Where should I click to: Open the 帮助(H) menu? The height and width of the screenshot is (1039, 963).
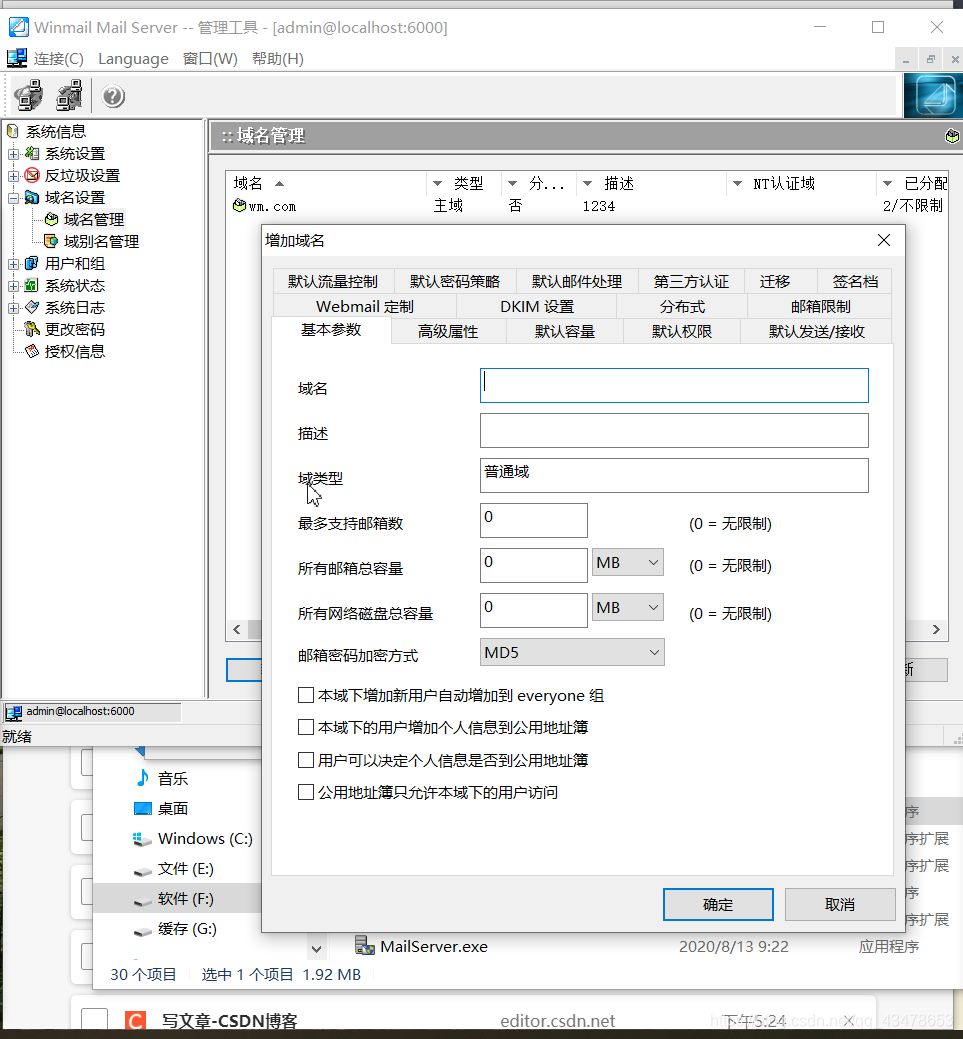point(278,59)
